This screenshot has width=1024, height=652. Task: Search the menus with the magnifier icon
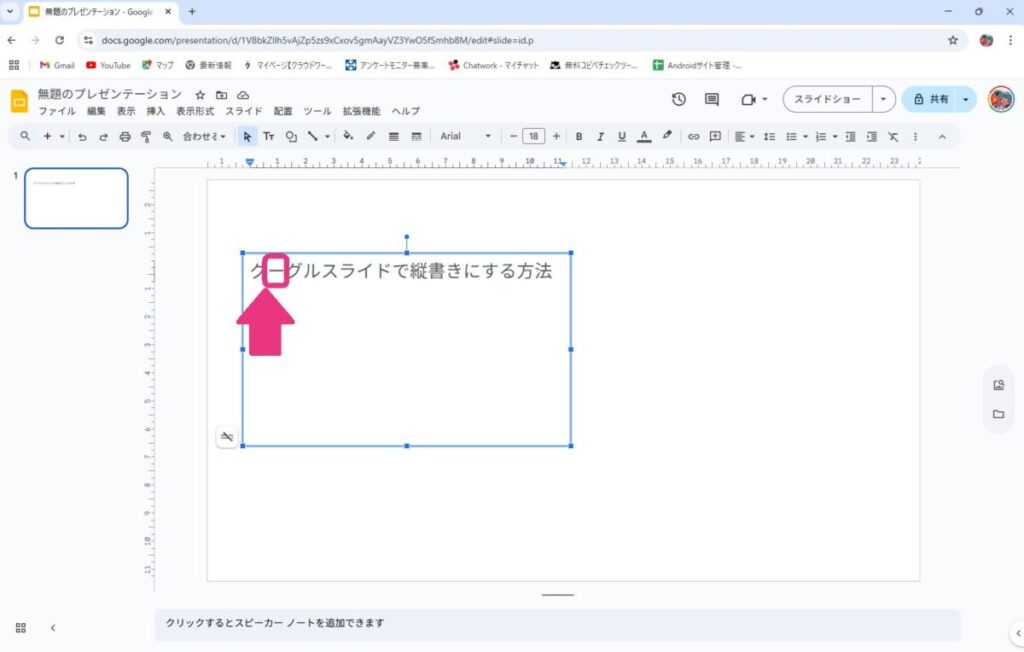pos(25,137)
